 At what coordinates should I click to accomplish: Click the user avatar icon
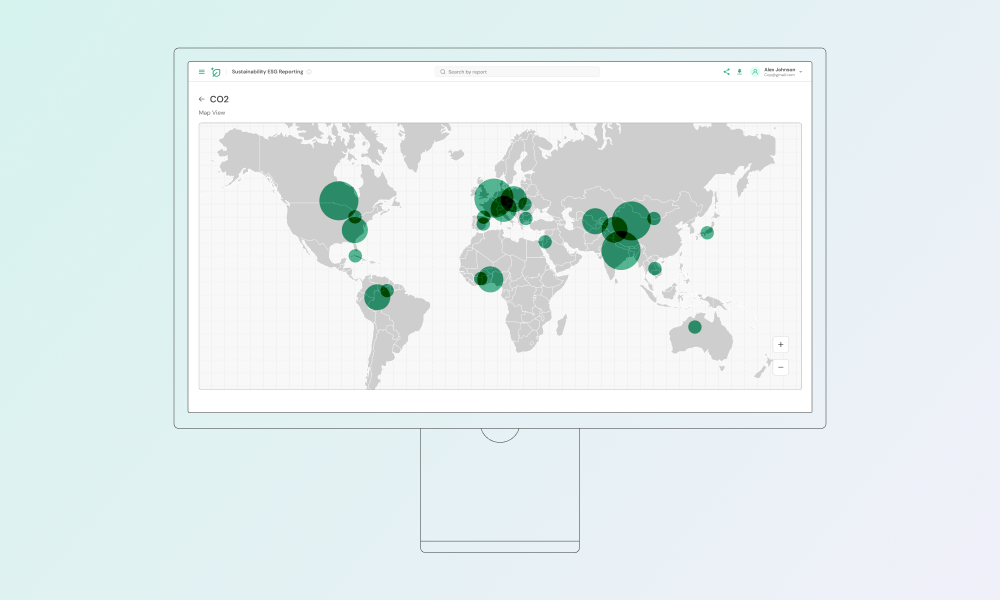point(755,72)
